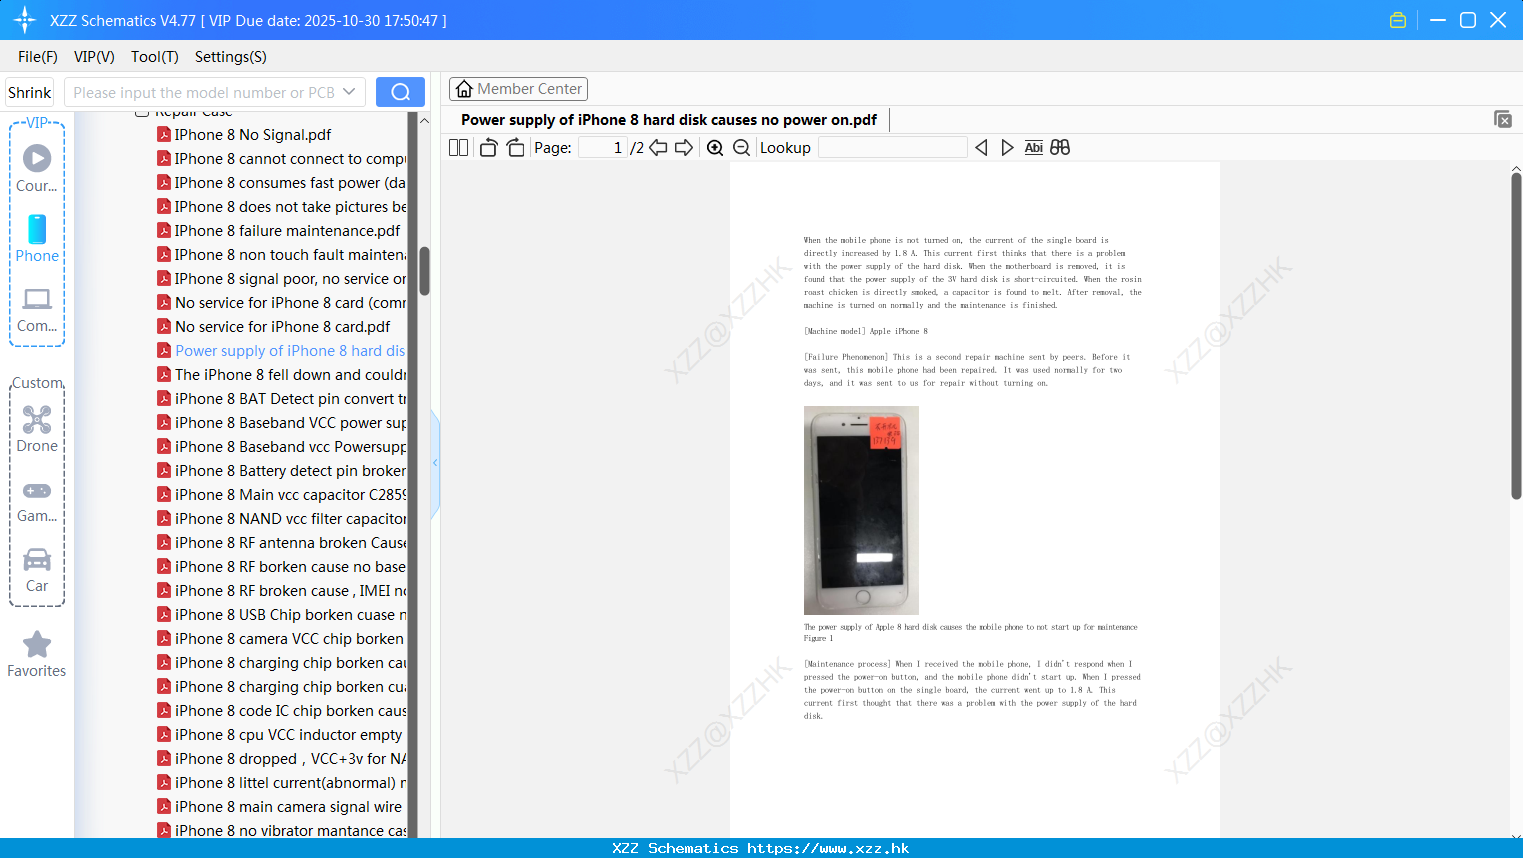Click the file list vertical scrollbar thumb
Image resolution: width=1523 pixels, height=858 pixels.
[x=424, y=271]
